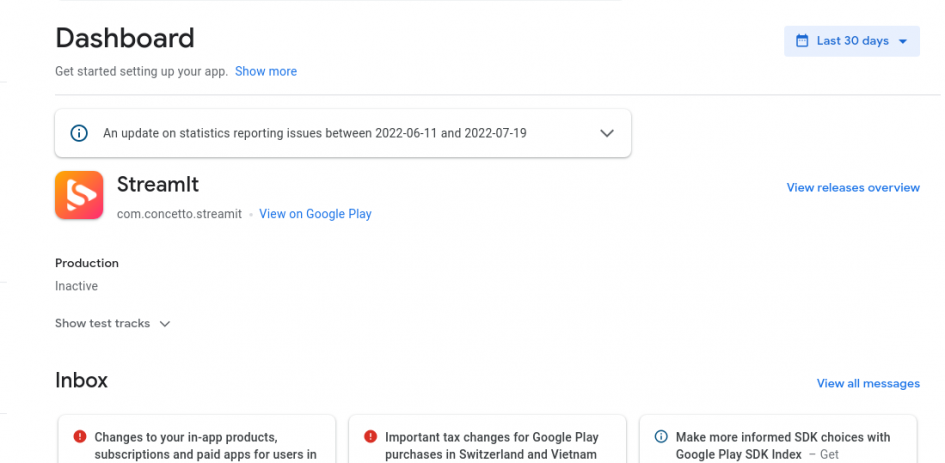Click the info icon in statistics update banner
The width and height of the screenshot is (945, 463).
[x=79, y=133]
